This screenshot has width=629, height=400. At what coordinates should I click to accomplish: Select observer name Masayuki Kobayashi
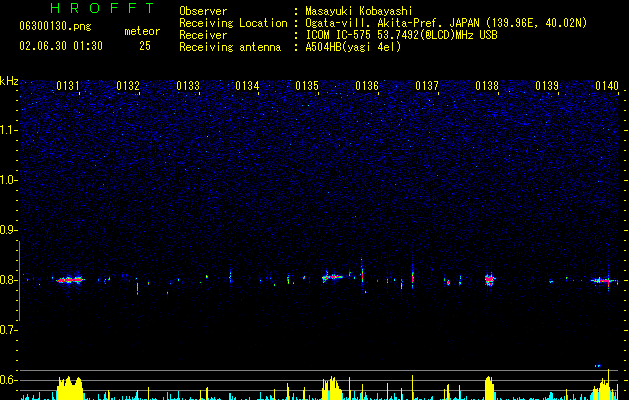point(359,11)
